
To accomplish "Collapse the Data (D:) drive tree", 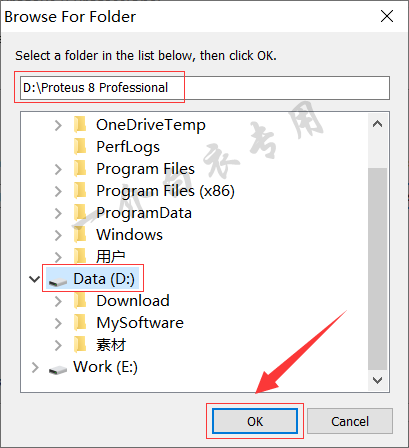I will point(35,279).
